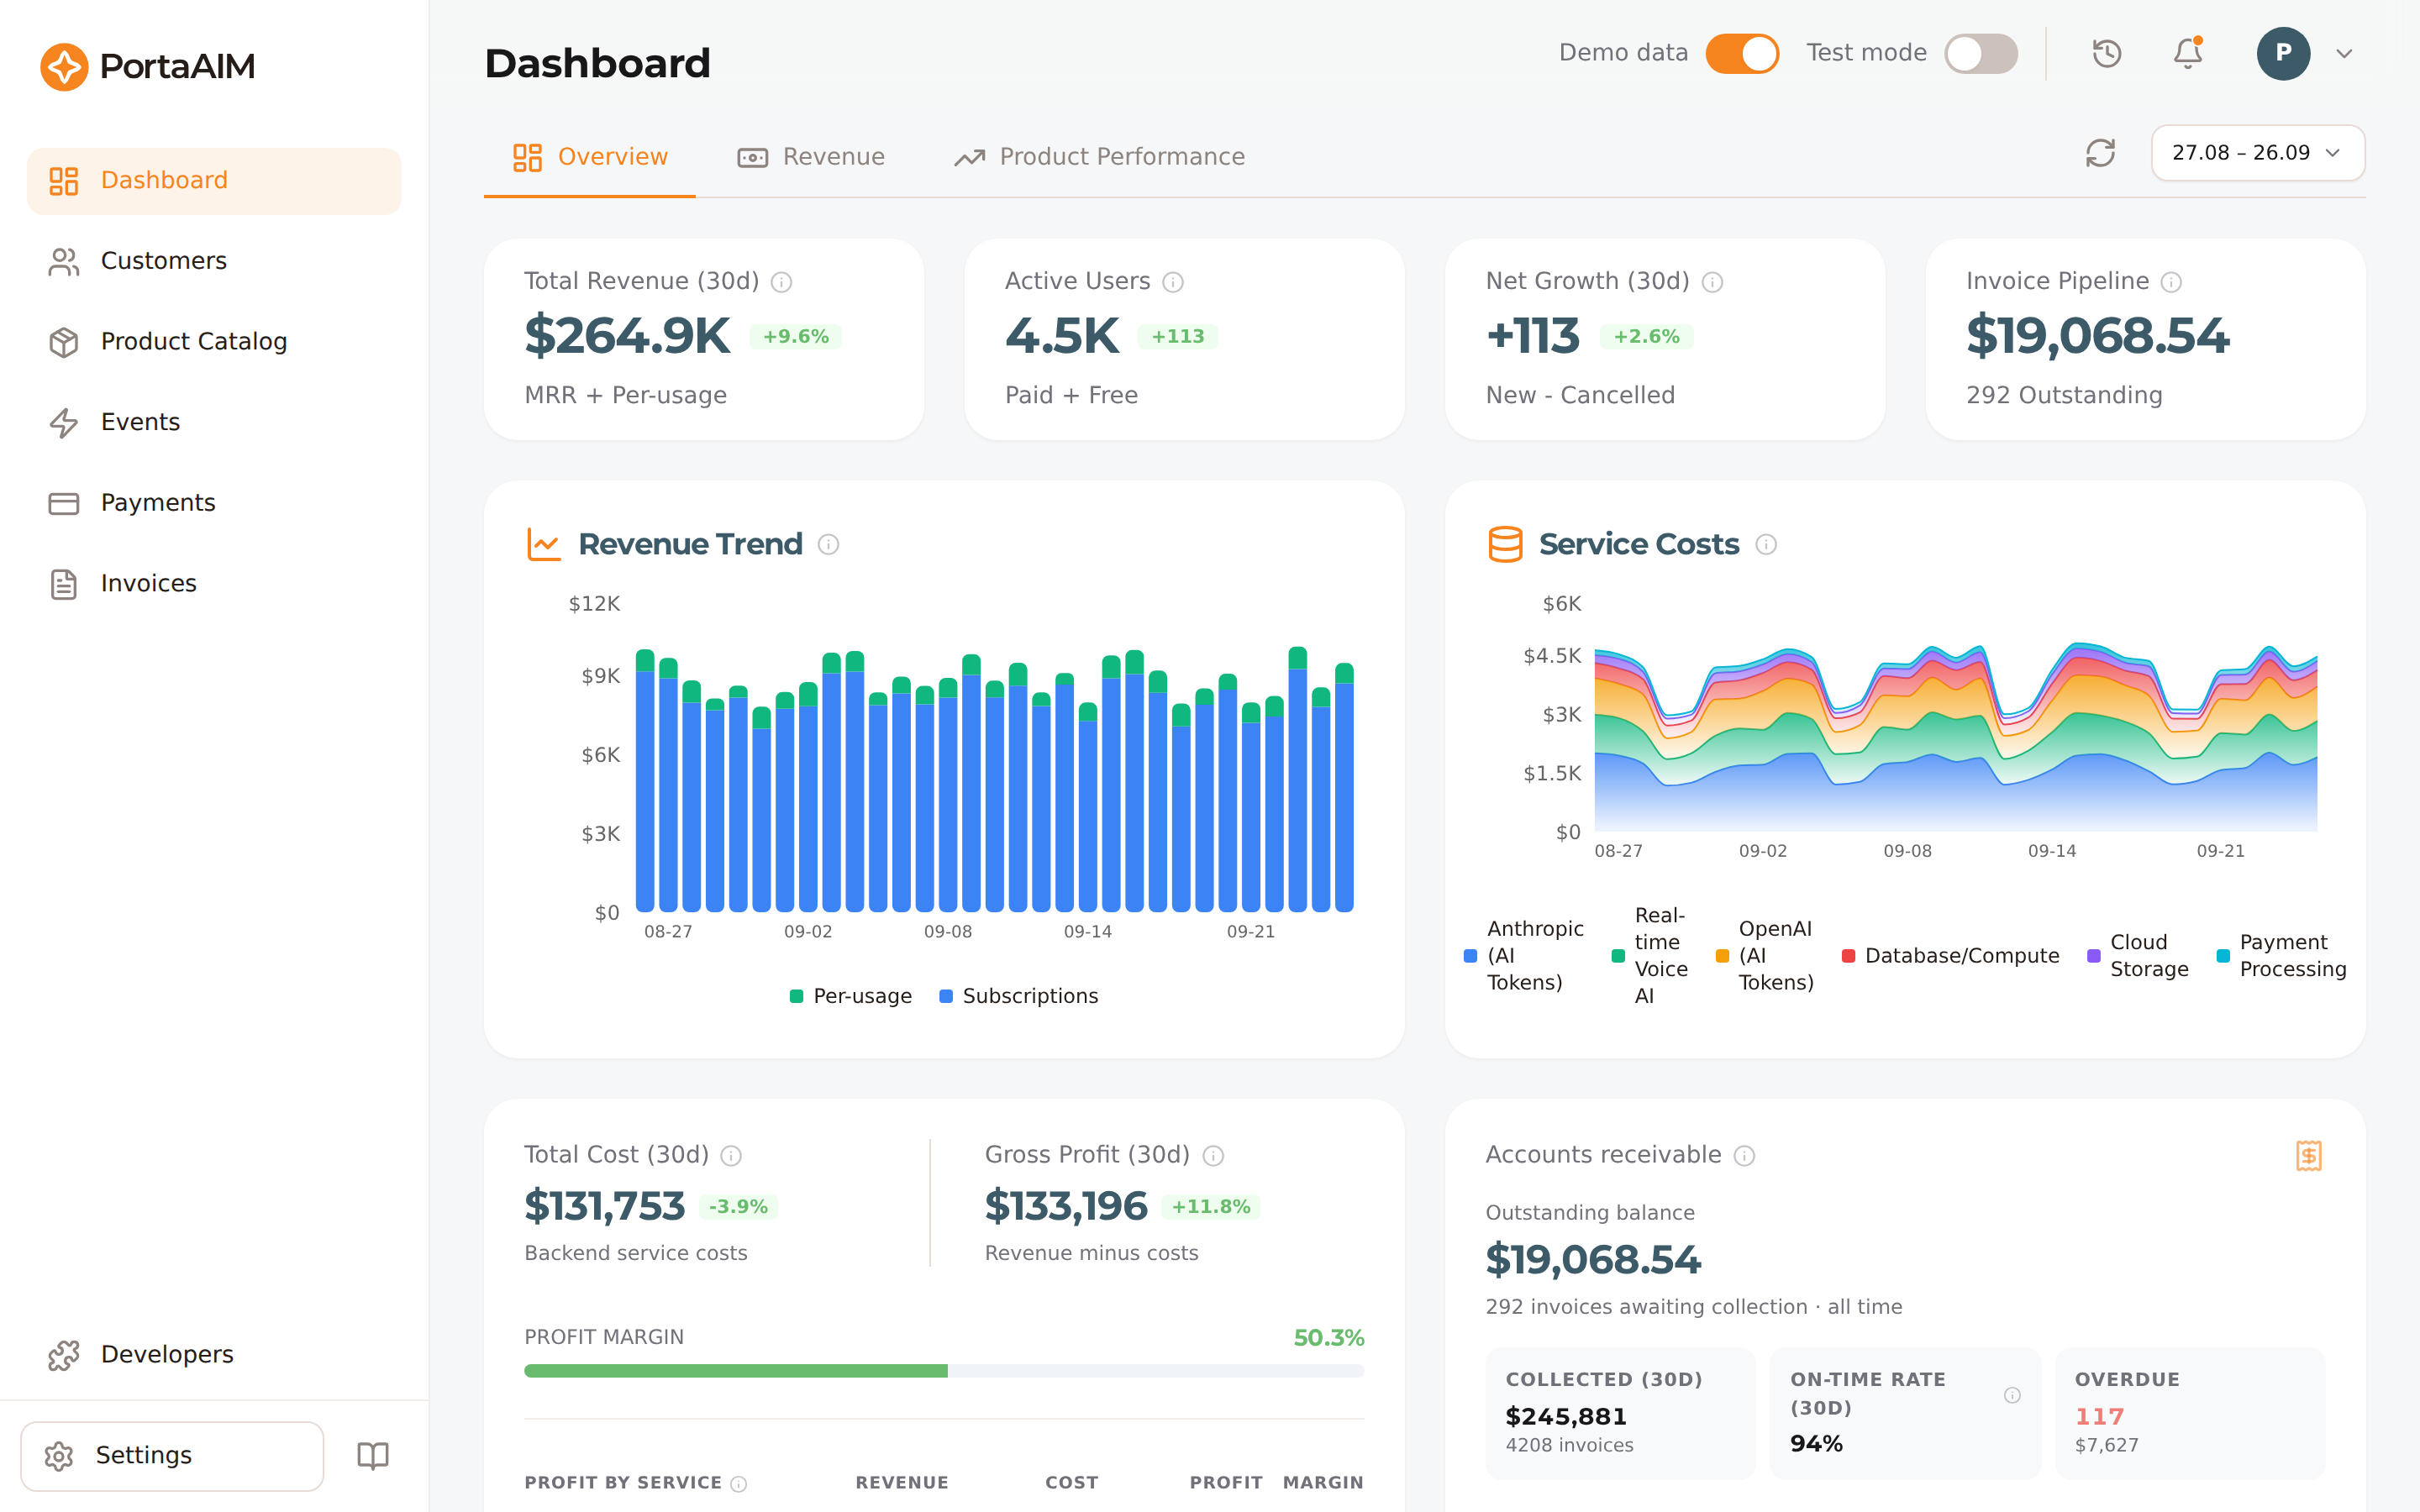Toggle Subscriptions series in Revenue Trend legend
The width and height of the screenshot is (2420, 1512).
[x=1018, y=996]
